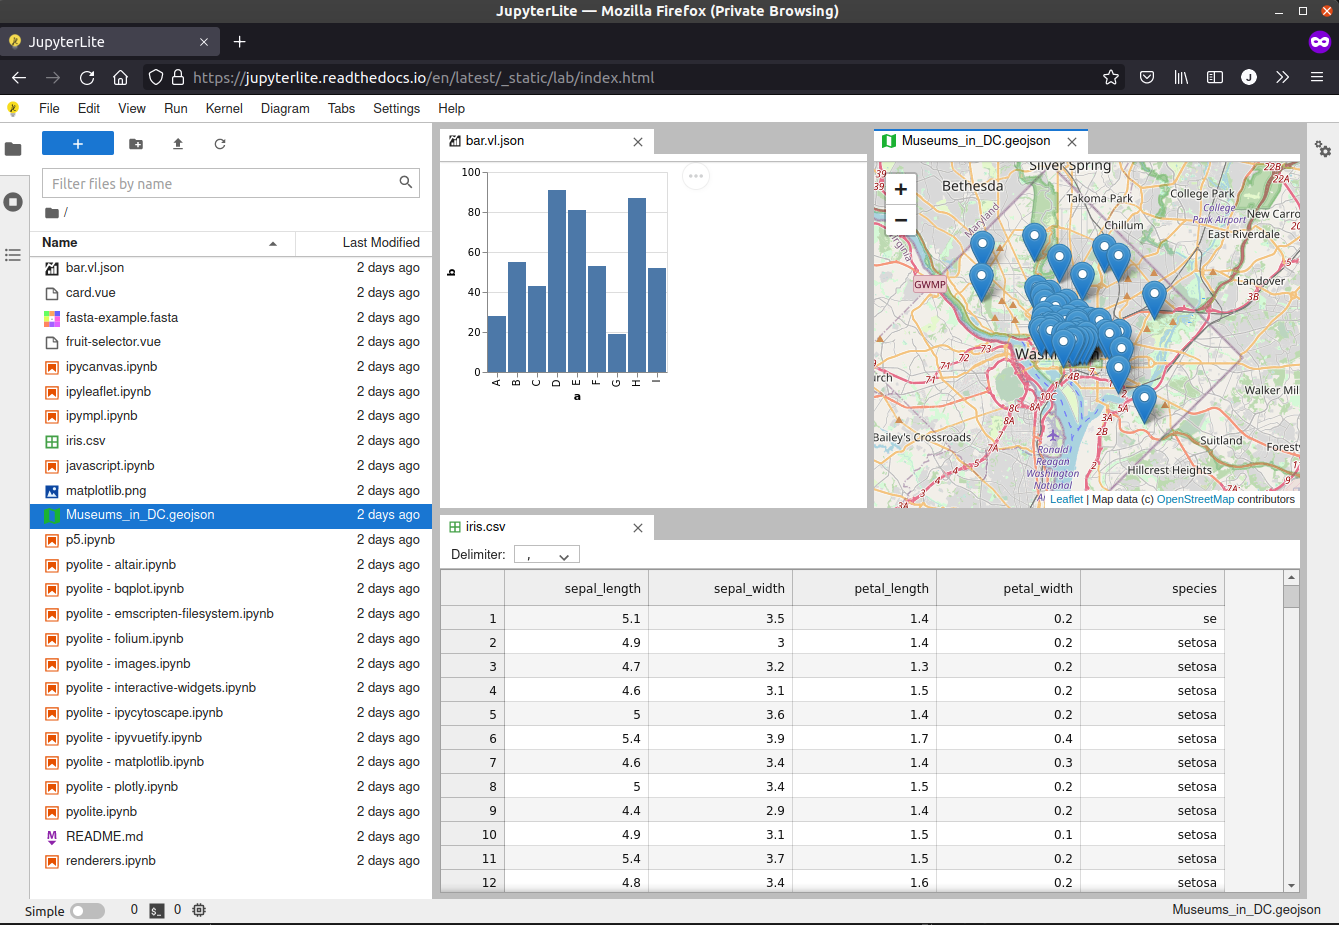Follow the OpenStreetMap attribution link
This screenshot has width=1339, height=925.
click(1195, 499)
